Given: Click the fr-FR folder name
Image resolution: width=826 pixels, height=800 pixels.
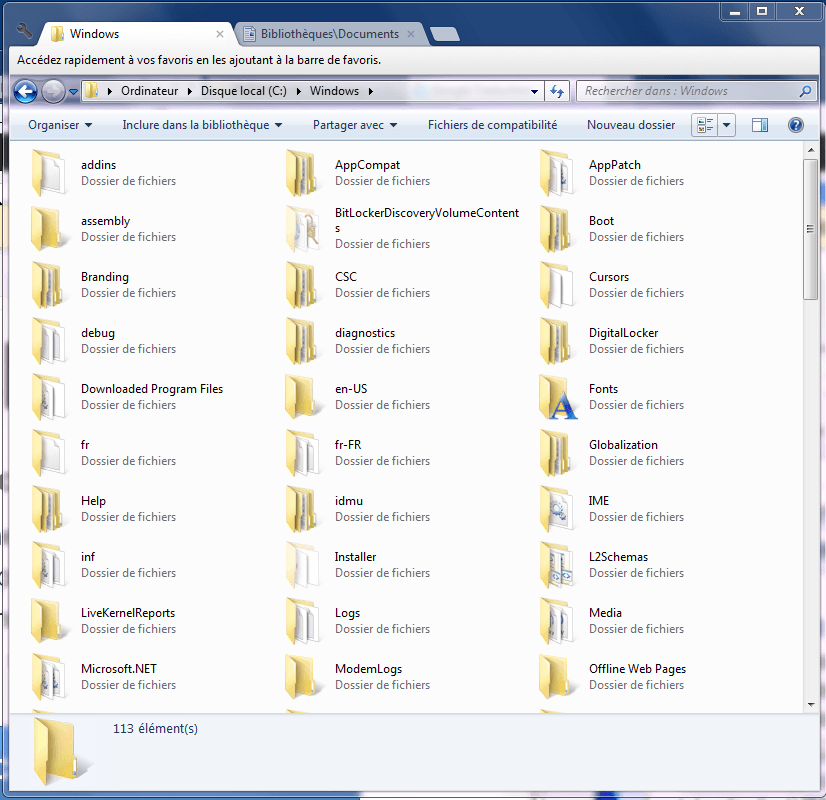Looking at the screenshot, I should (348, 445).
